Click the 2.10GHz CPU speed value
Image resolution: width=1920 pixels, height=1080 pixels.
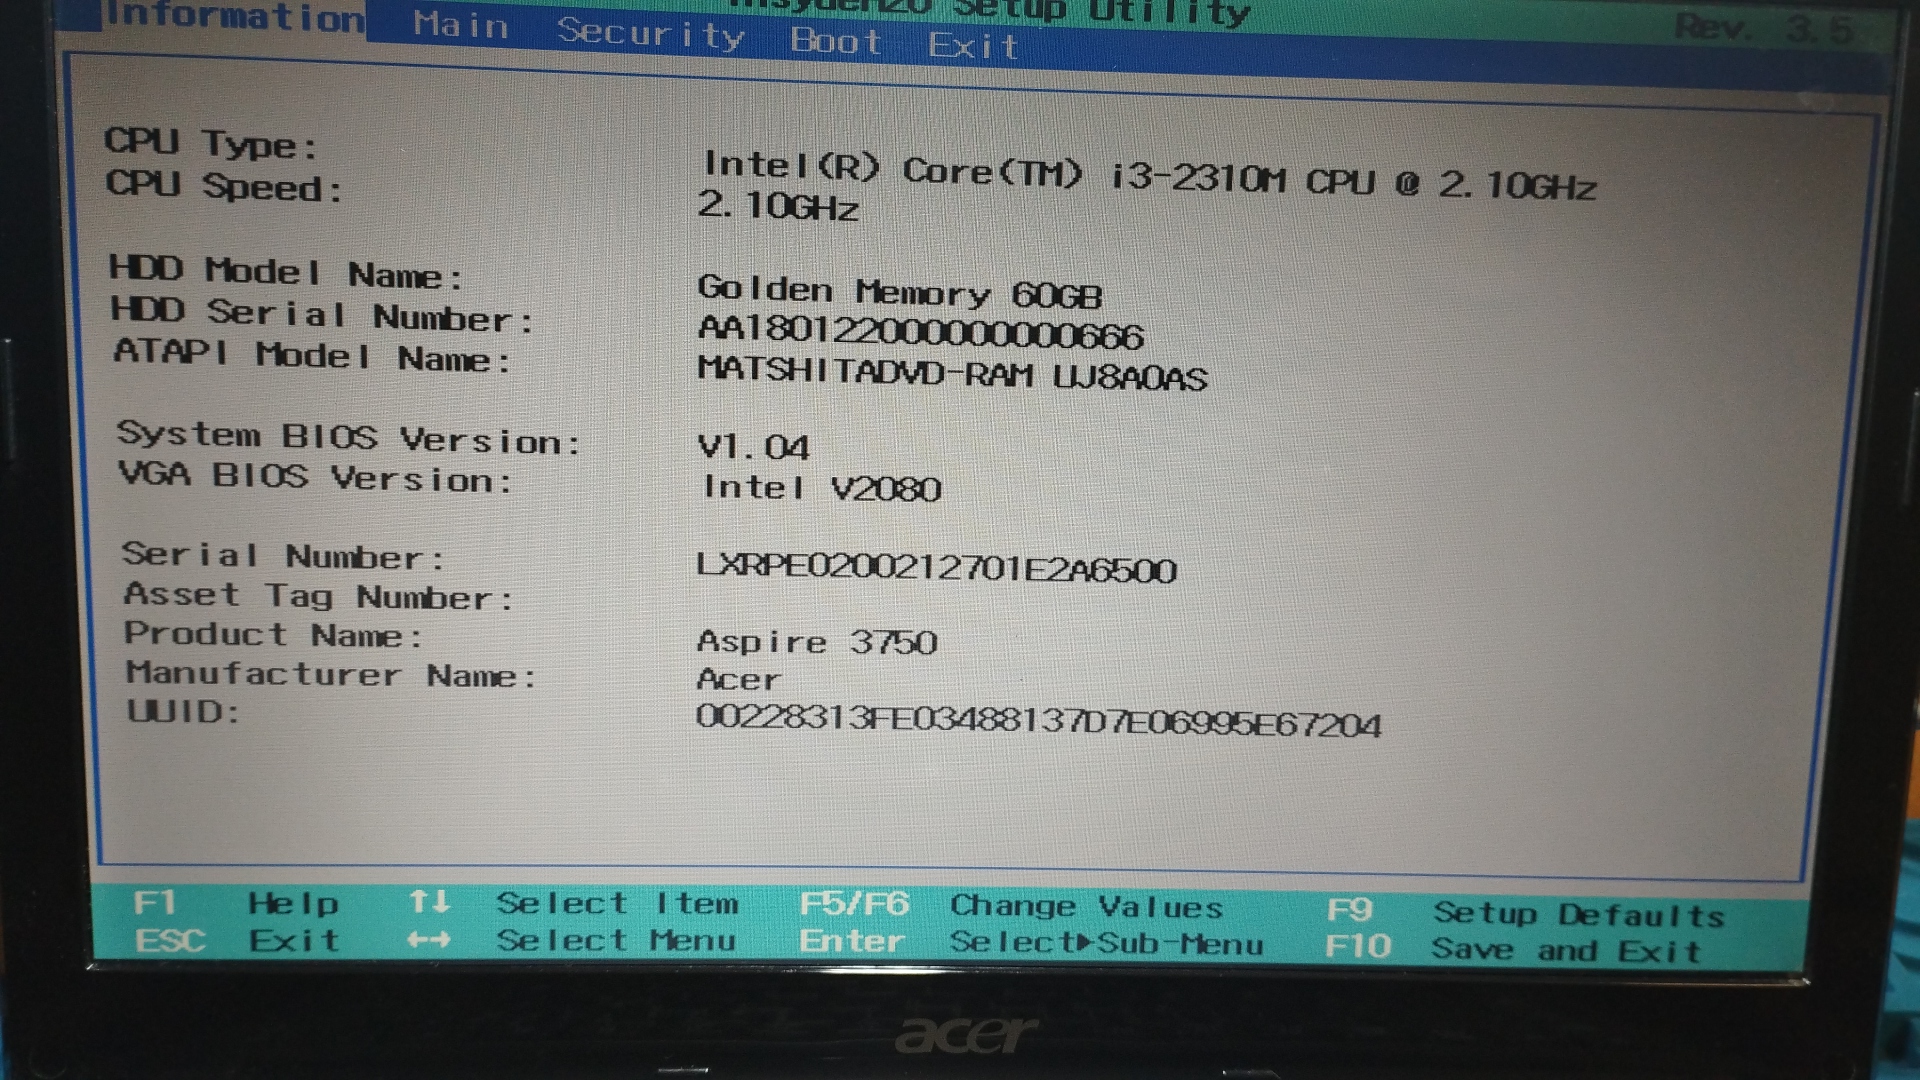778,206
